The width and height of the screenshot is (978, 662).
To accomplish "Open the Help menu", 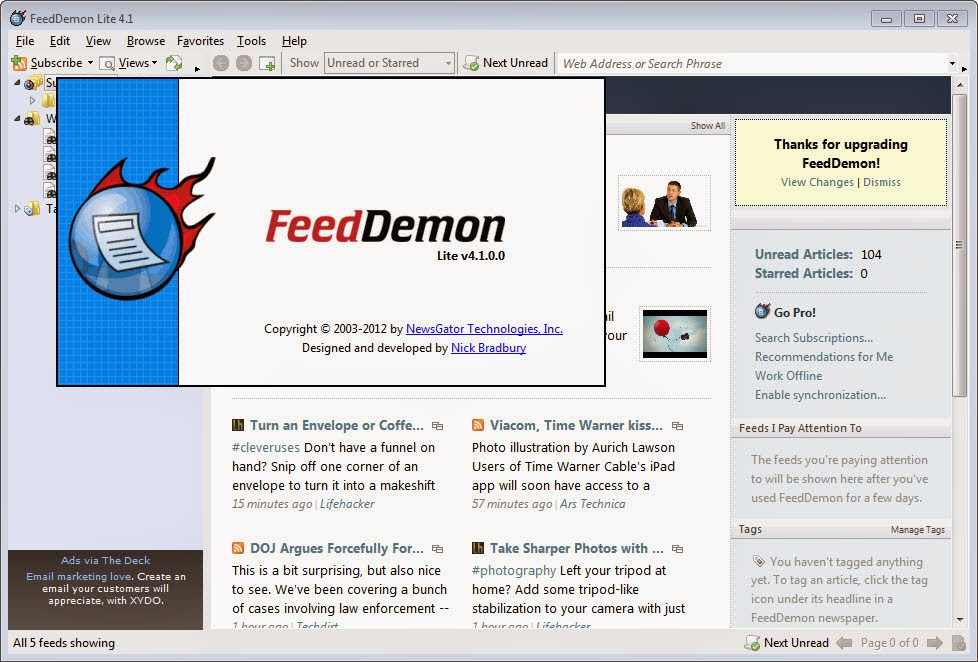I will coord(294,41).
